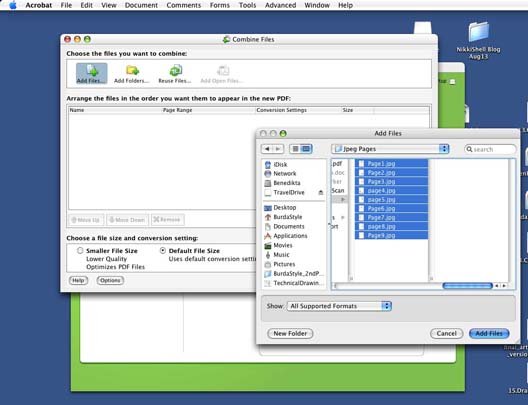
Task: Select page4.jpg in the file list
Action: (392, 191)
